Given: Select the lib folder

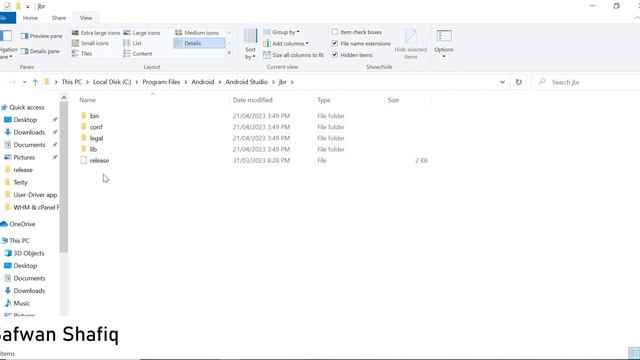Looking at the screenshot, I should click(x=93, y=149).
